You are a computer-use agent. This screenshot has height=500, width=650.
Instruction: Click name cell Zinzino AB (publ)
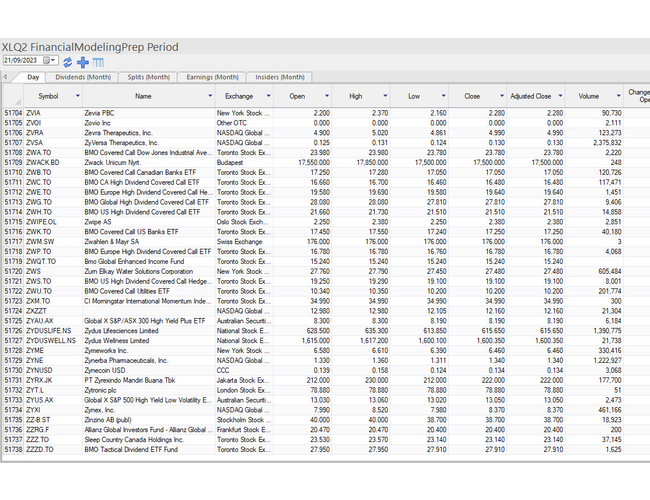click(148, 420)
